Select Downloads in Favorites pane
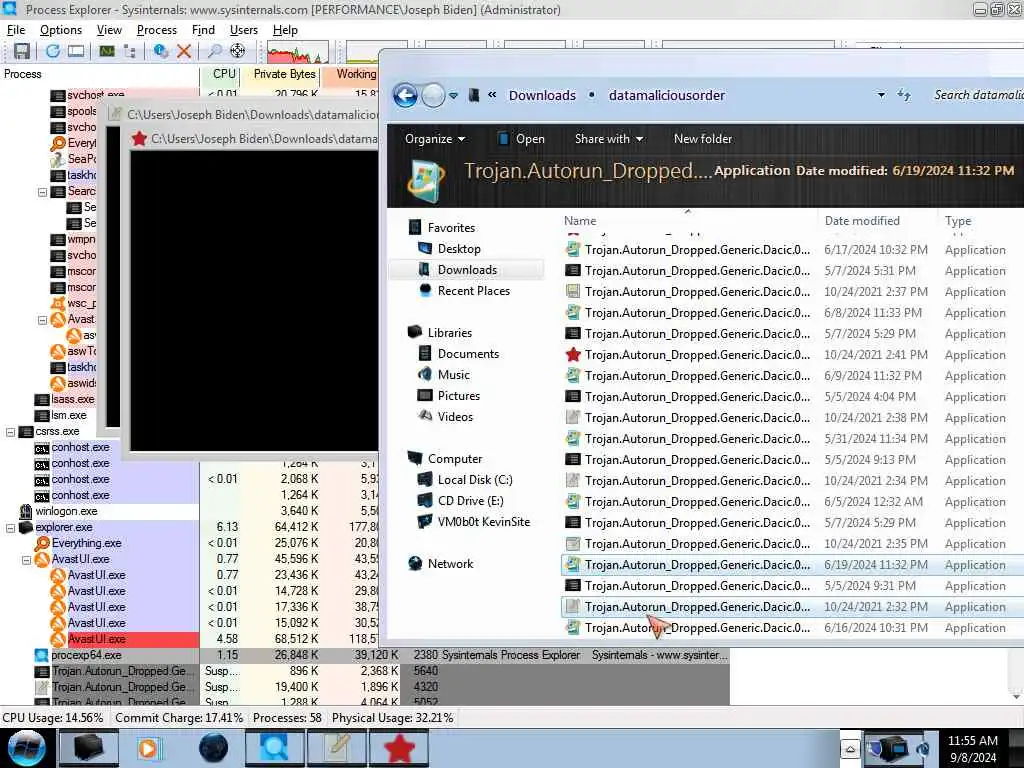 (x=467, y=270)
